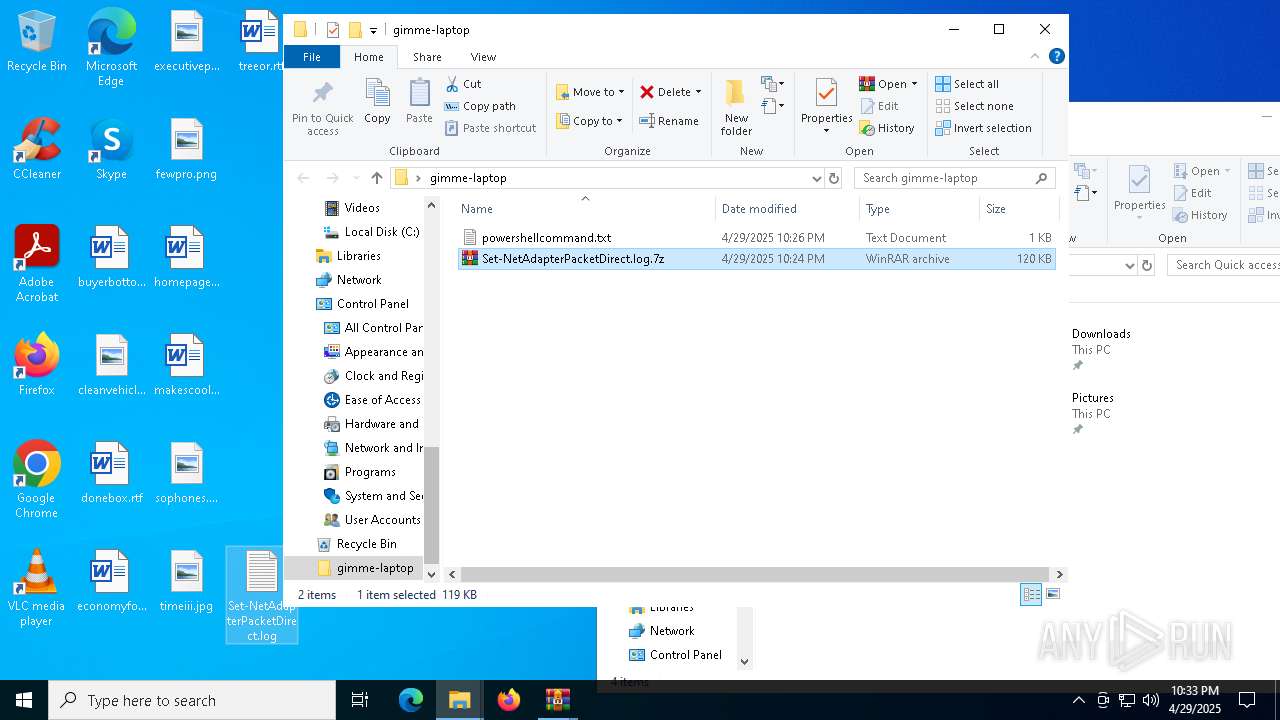This screenshot has height=720, width=1280.
Task: Click the Edit button in Open group
Action: pyautogui.click(x=878, y=106)
